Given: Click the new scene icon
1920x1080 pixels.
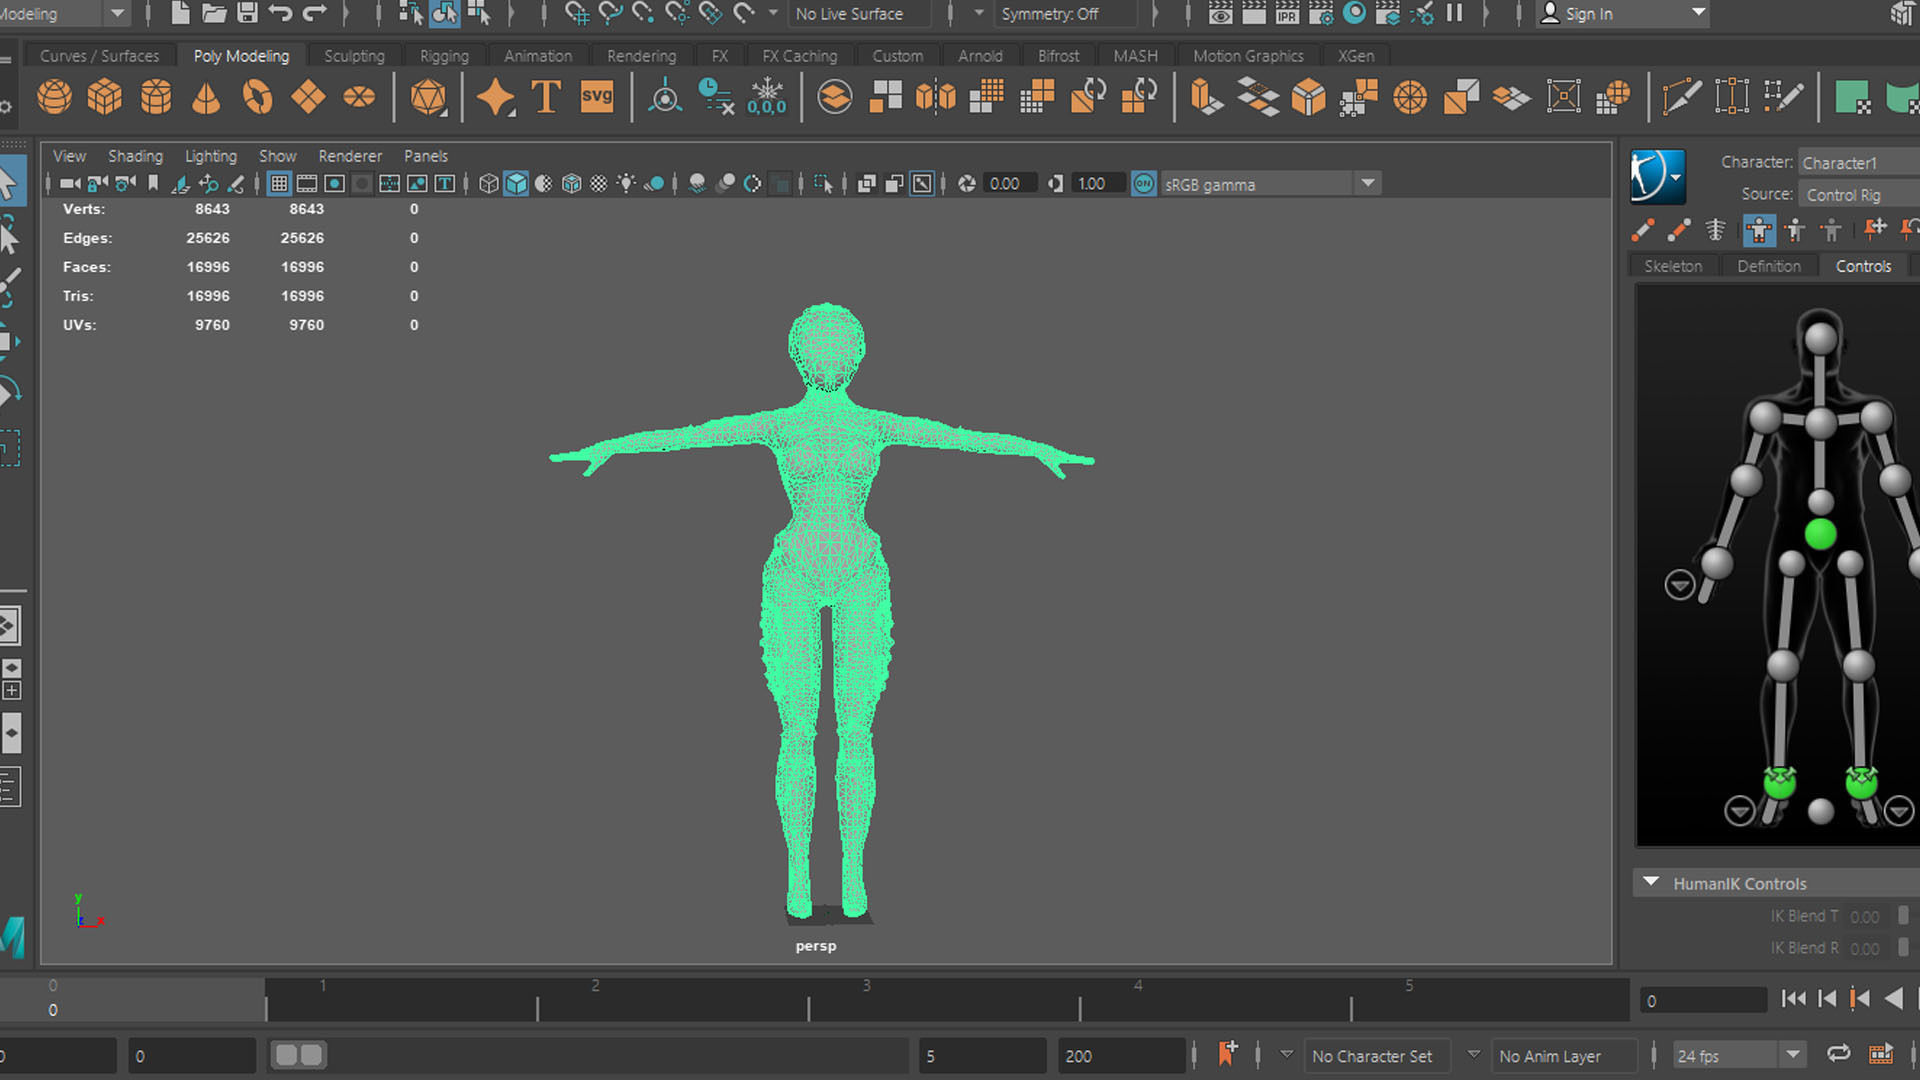Looking at the screenshot, I should tap(180, 13).
